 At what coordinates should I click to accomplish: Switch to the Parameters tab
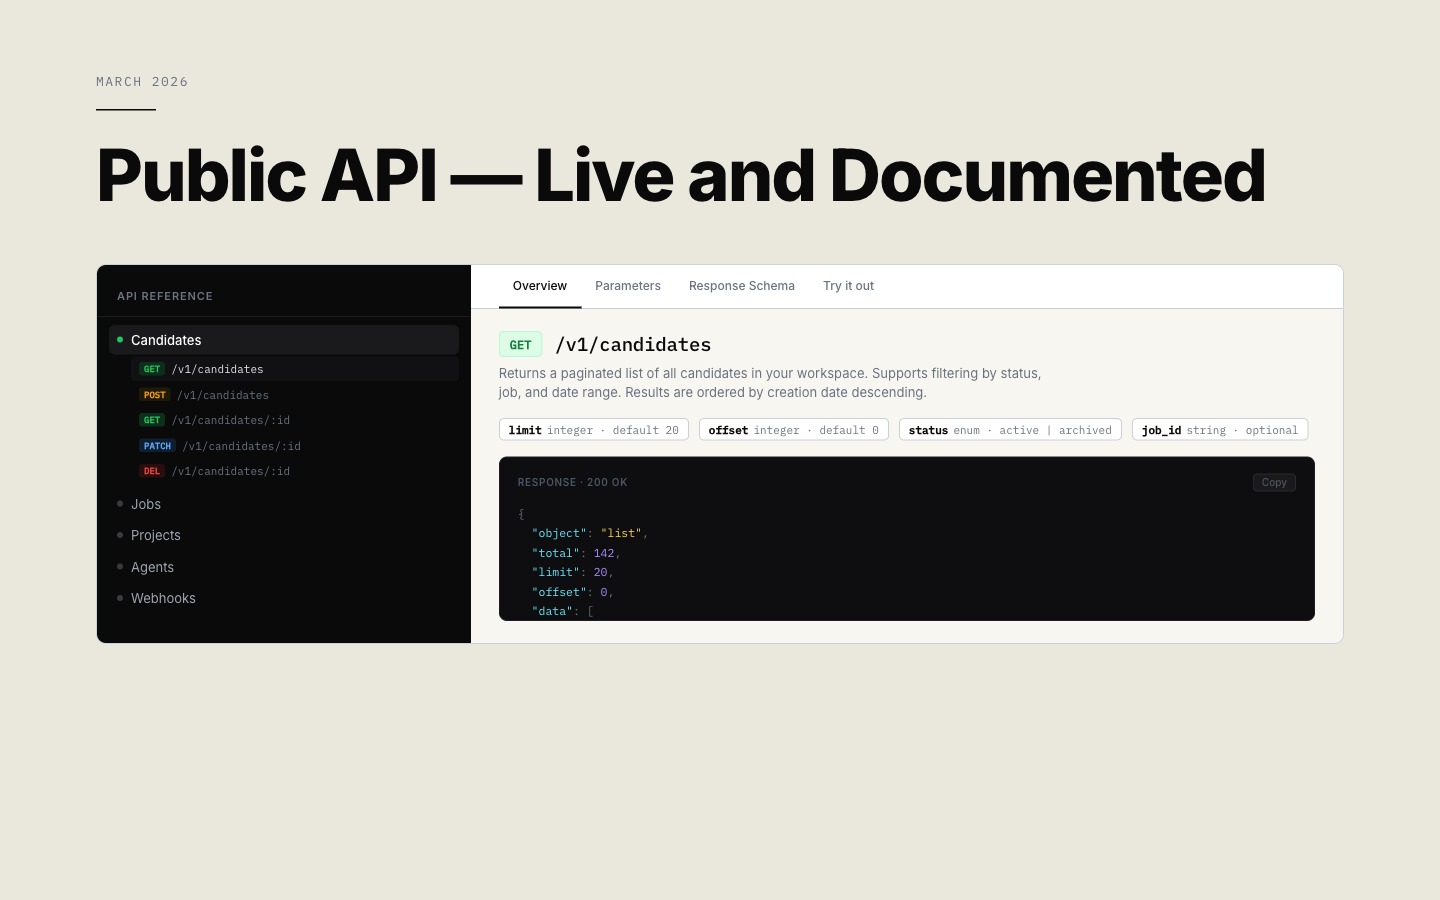628,286
